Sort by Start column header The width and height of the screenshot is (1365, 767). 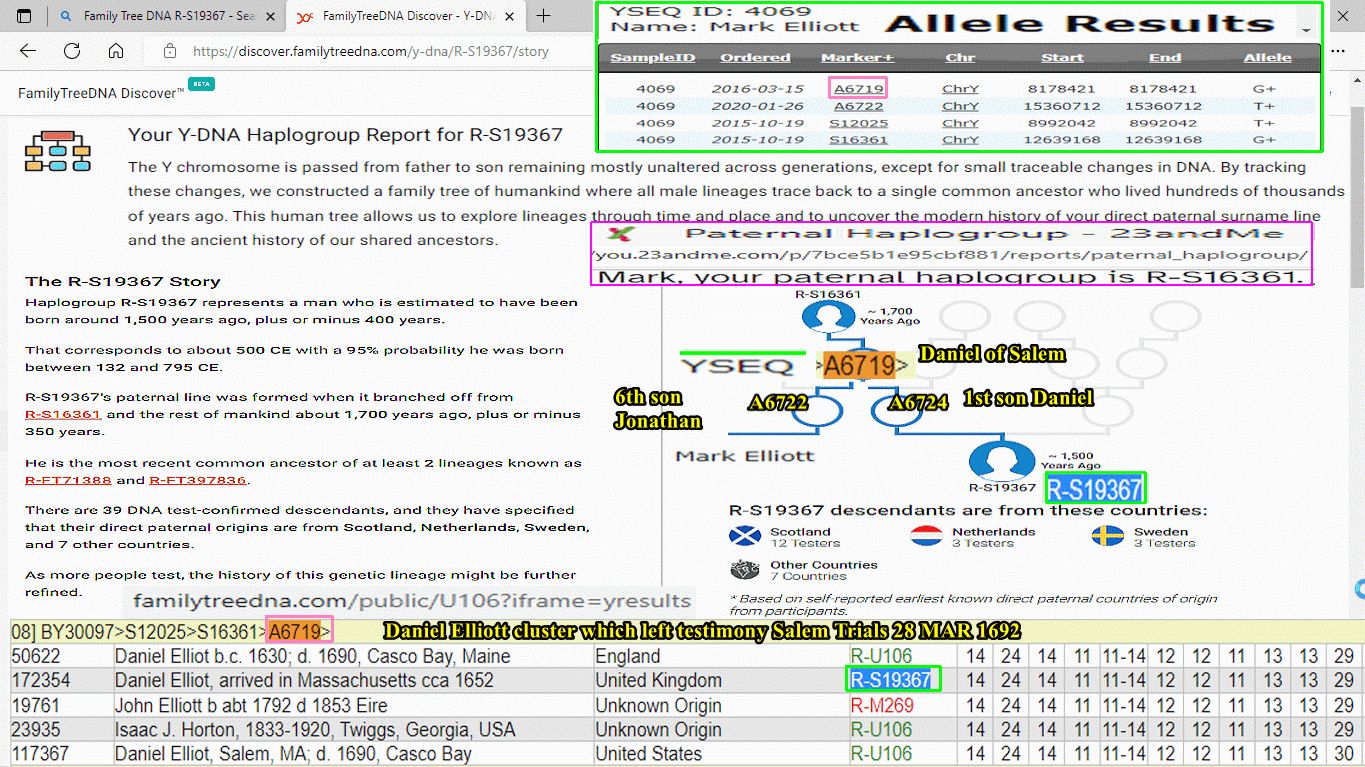point(1062,58)
